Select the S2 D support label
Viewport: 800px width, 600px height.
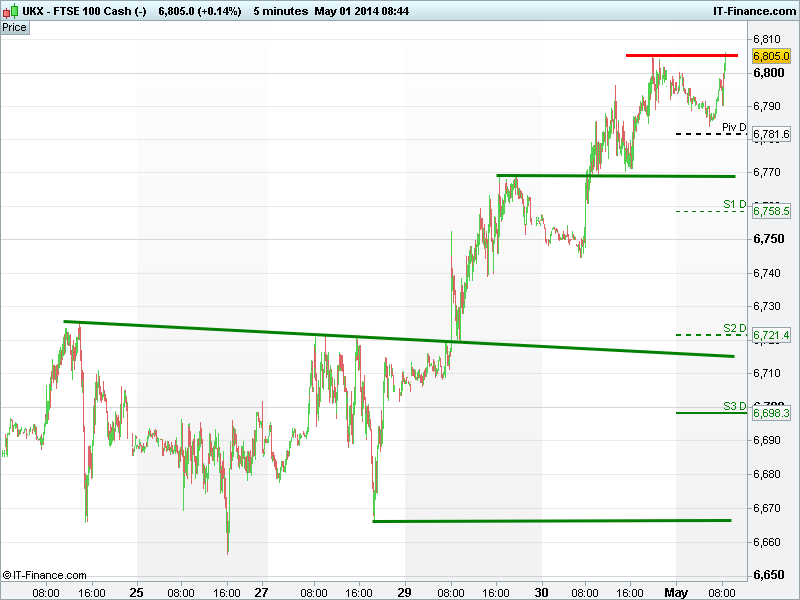pyautogui.click(x=735, y=328)
